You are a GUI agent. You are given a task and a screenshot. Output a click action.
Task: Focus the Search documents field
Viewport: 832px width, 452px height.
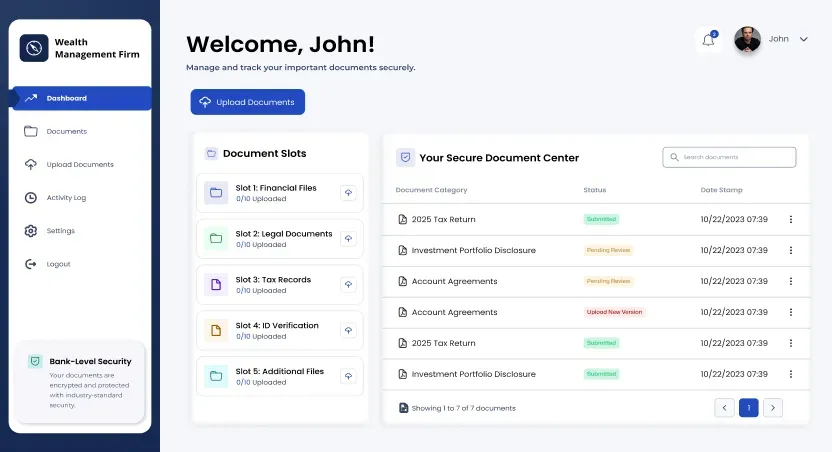tap(729, 157)
